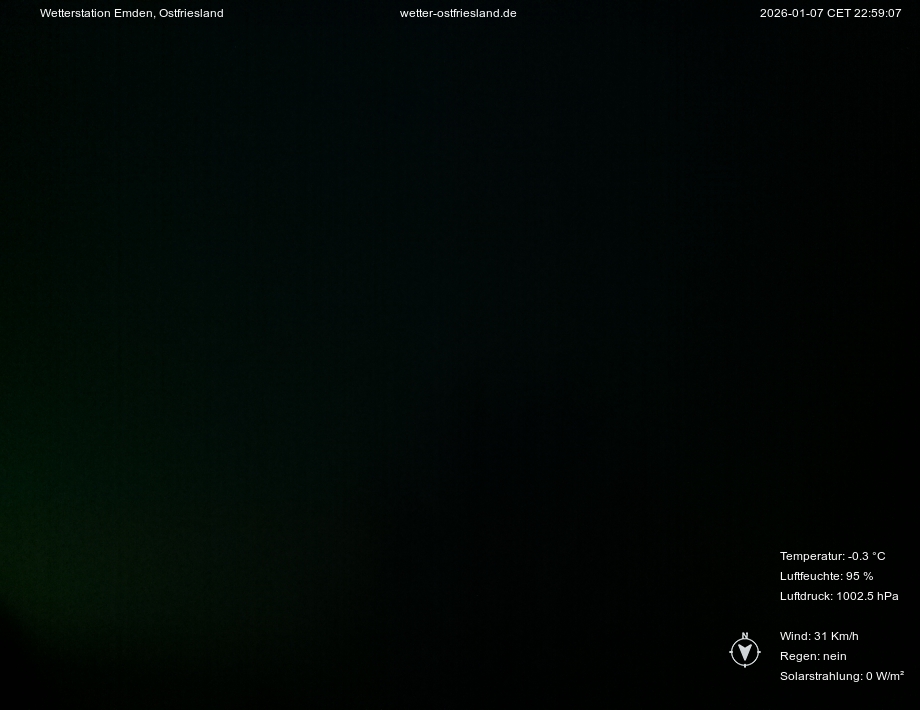Screen dimensions: 920x710
Task: Select the nein rain status value
Action: pos(835,656)
